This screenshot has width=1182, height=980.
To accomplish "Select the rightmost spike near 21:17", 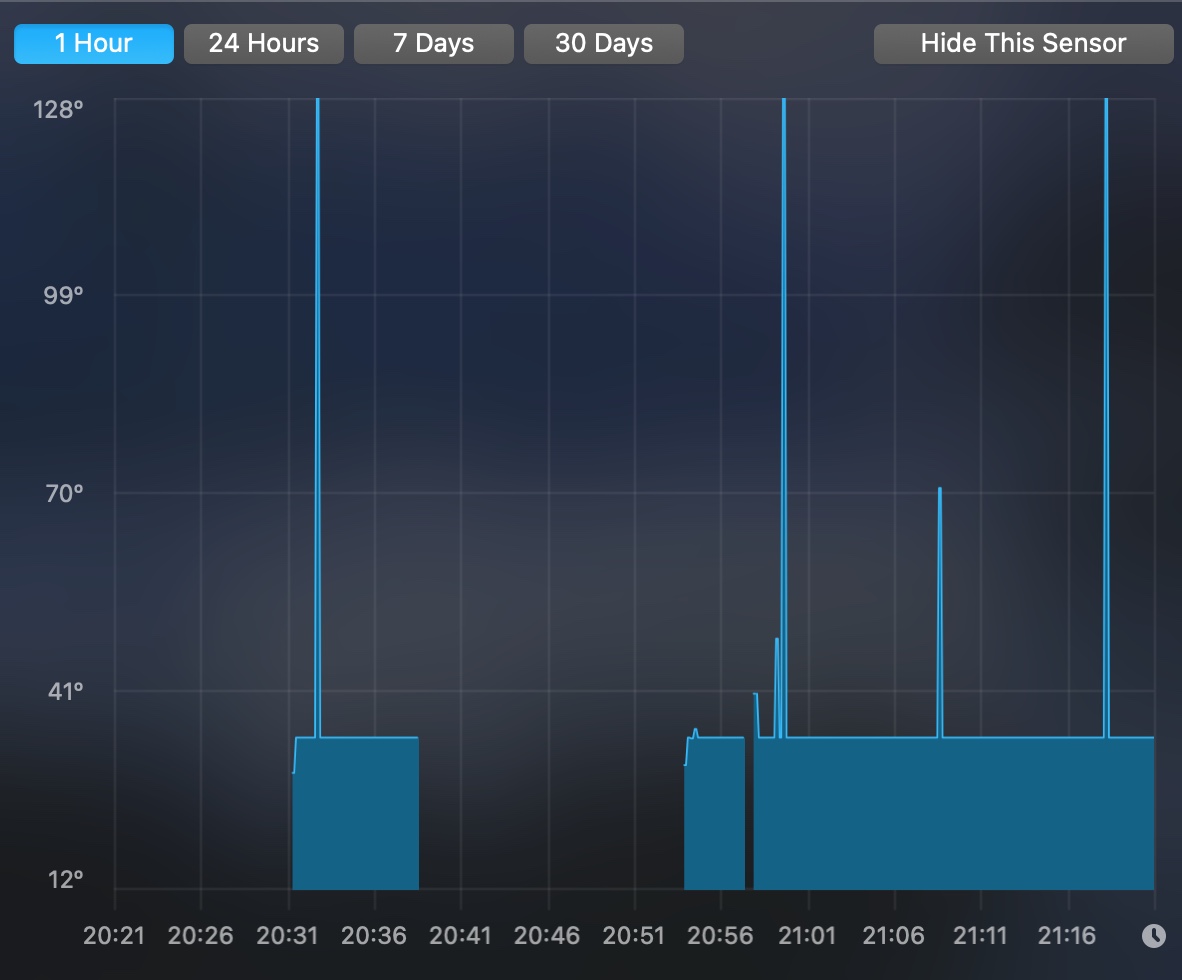I will point(1105,400).
